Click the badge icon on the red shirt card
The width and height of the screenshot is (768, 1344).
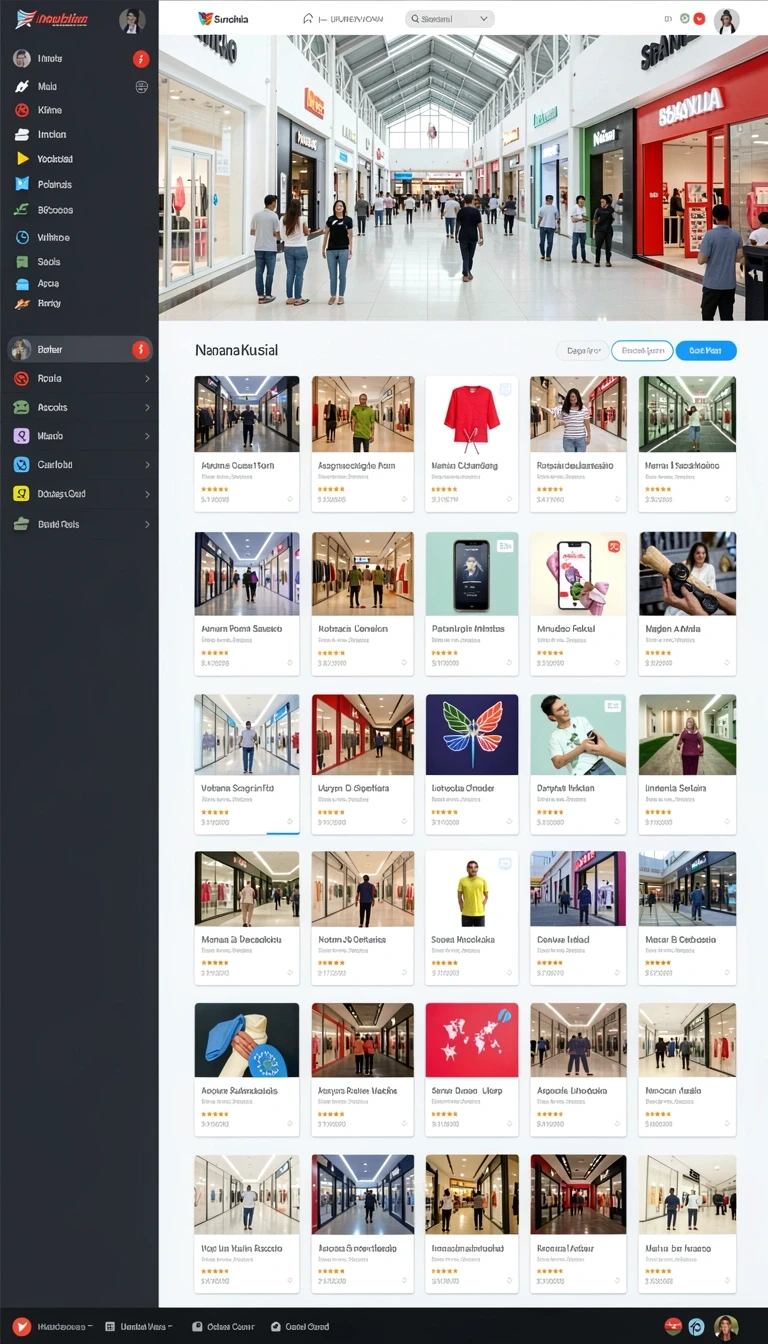pyautogui.click(x=506, y=388)
